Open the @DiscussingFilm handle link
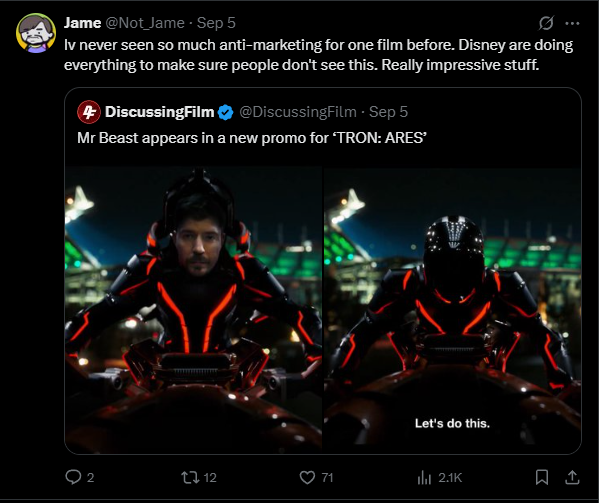 tap(298, 112)
